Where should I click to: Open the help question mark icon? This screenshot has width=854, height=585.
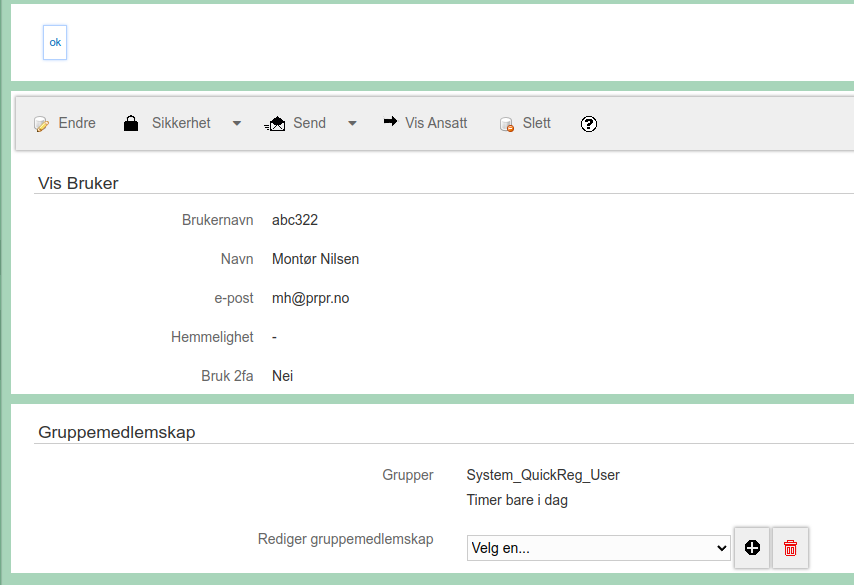coord(589,124)
